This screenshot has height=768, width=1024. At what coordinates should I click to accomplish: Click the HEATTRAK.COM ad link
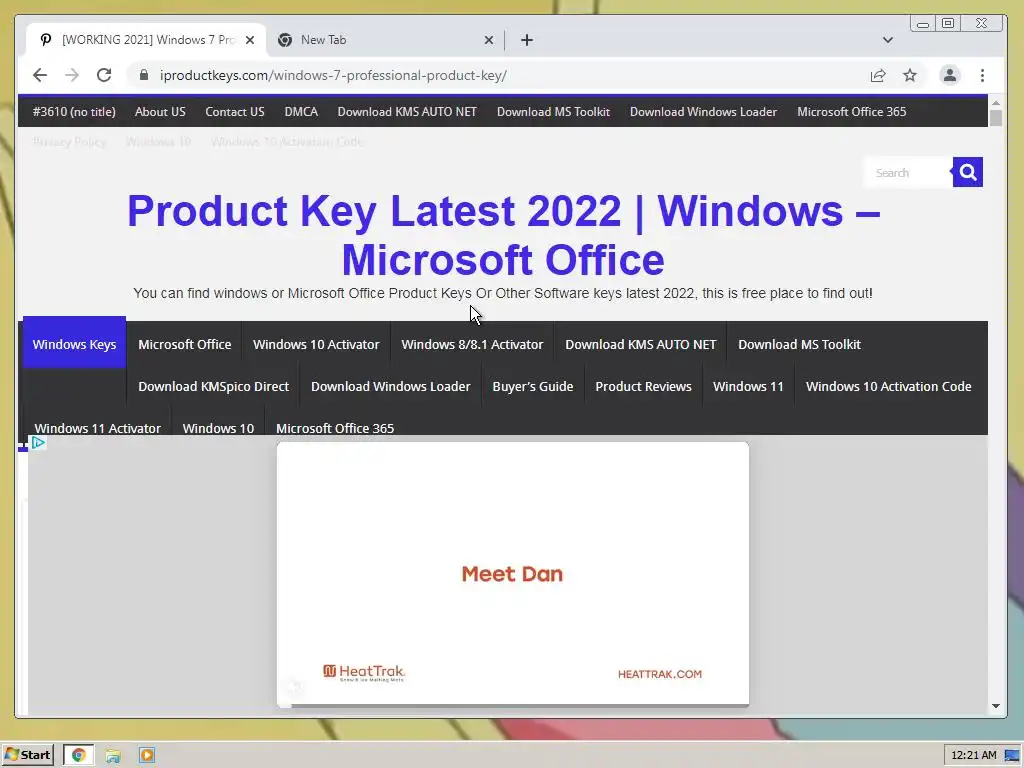coord(660,674)
